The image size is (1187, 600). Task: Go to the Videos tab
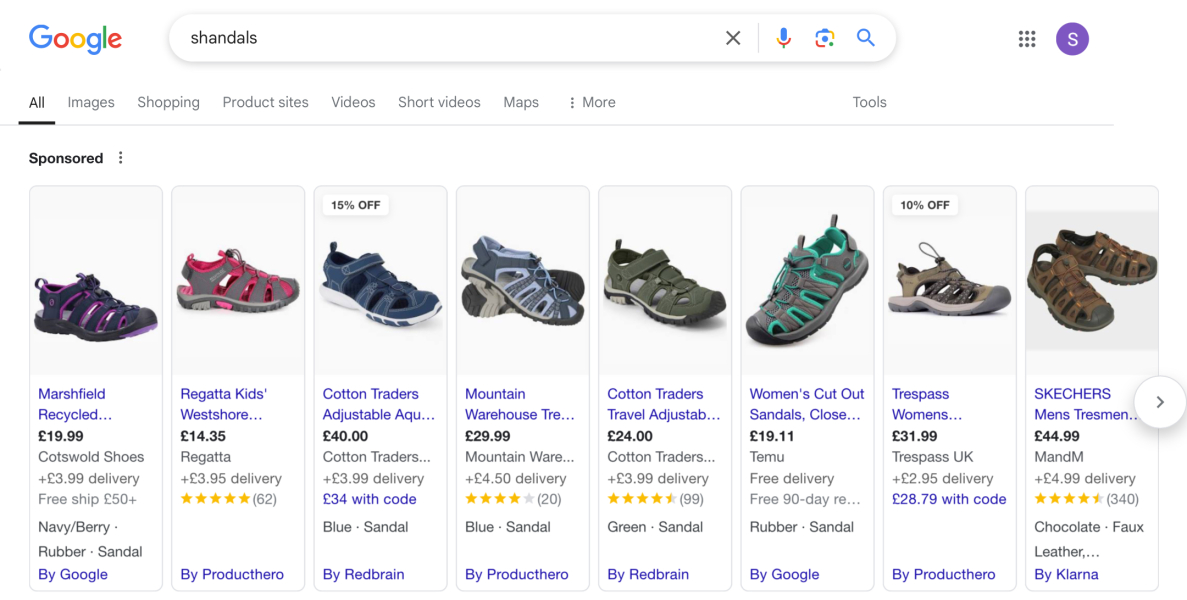coord(353,102)
